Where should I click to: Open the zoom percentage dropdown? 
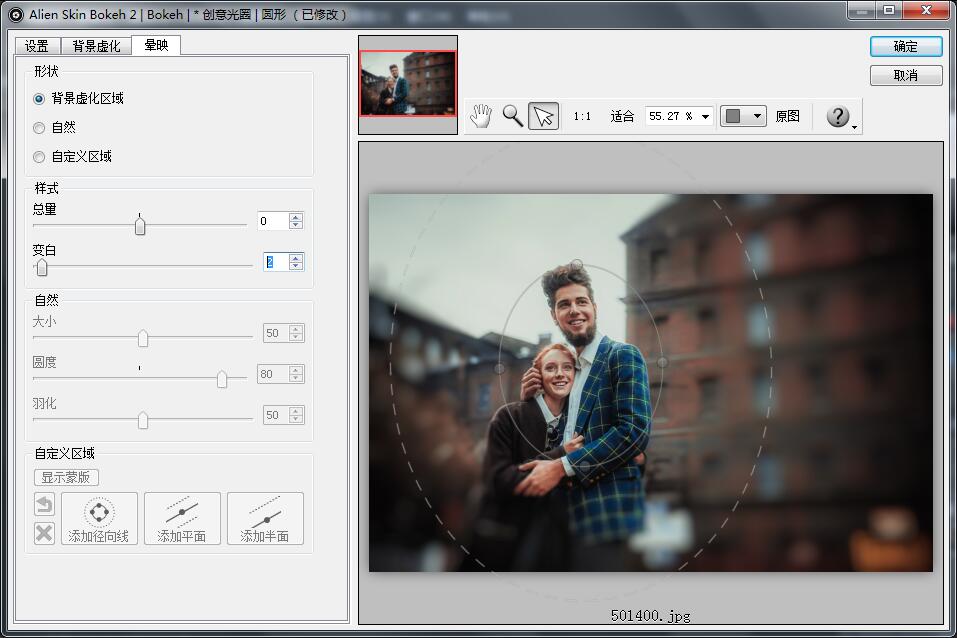[x=705, y=117]
